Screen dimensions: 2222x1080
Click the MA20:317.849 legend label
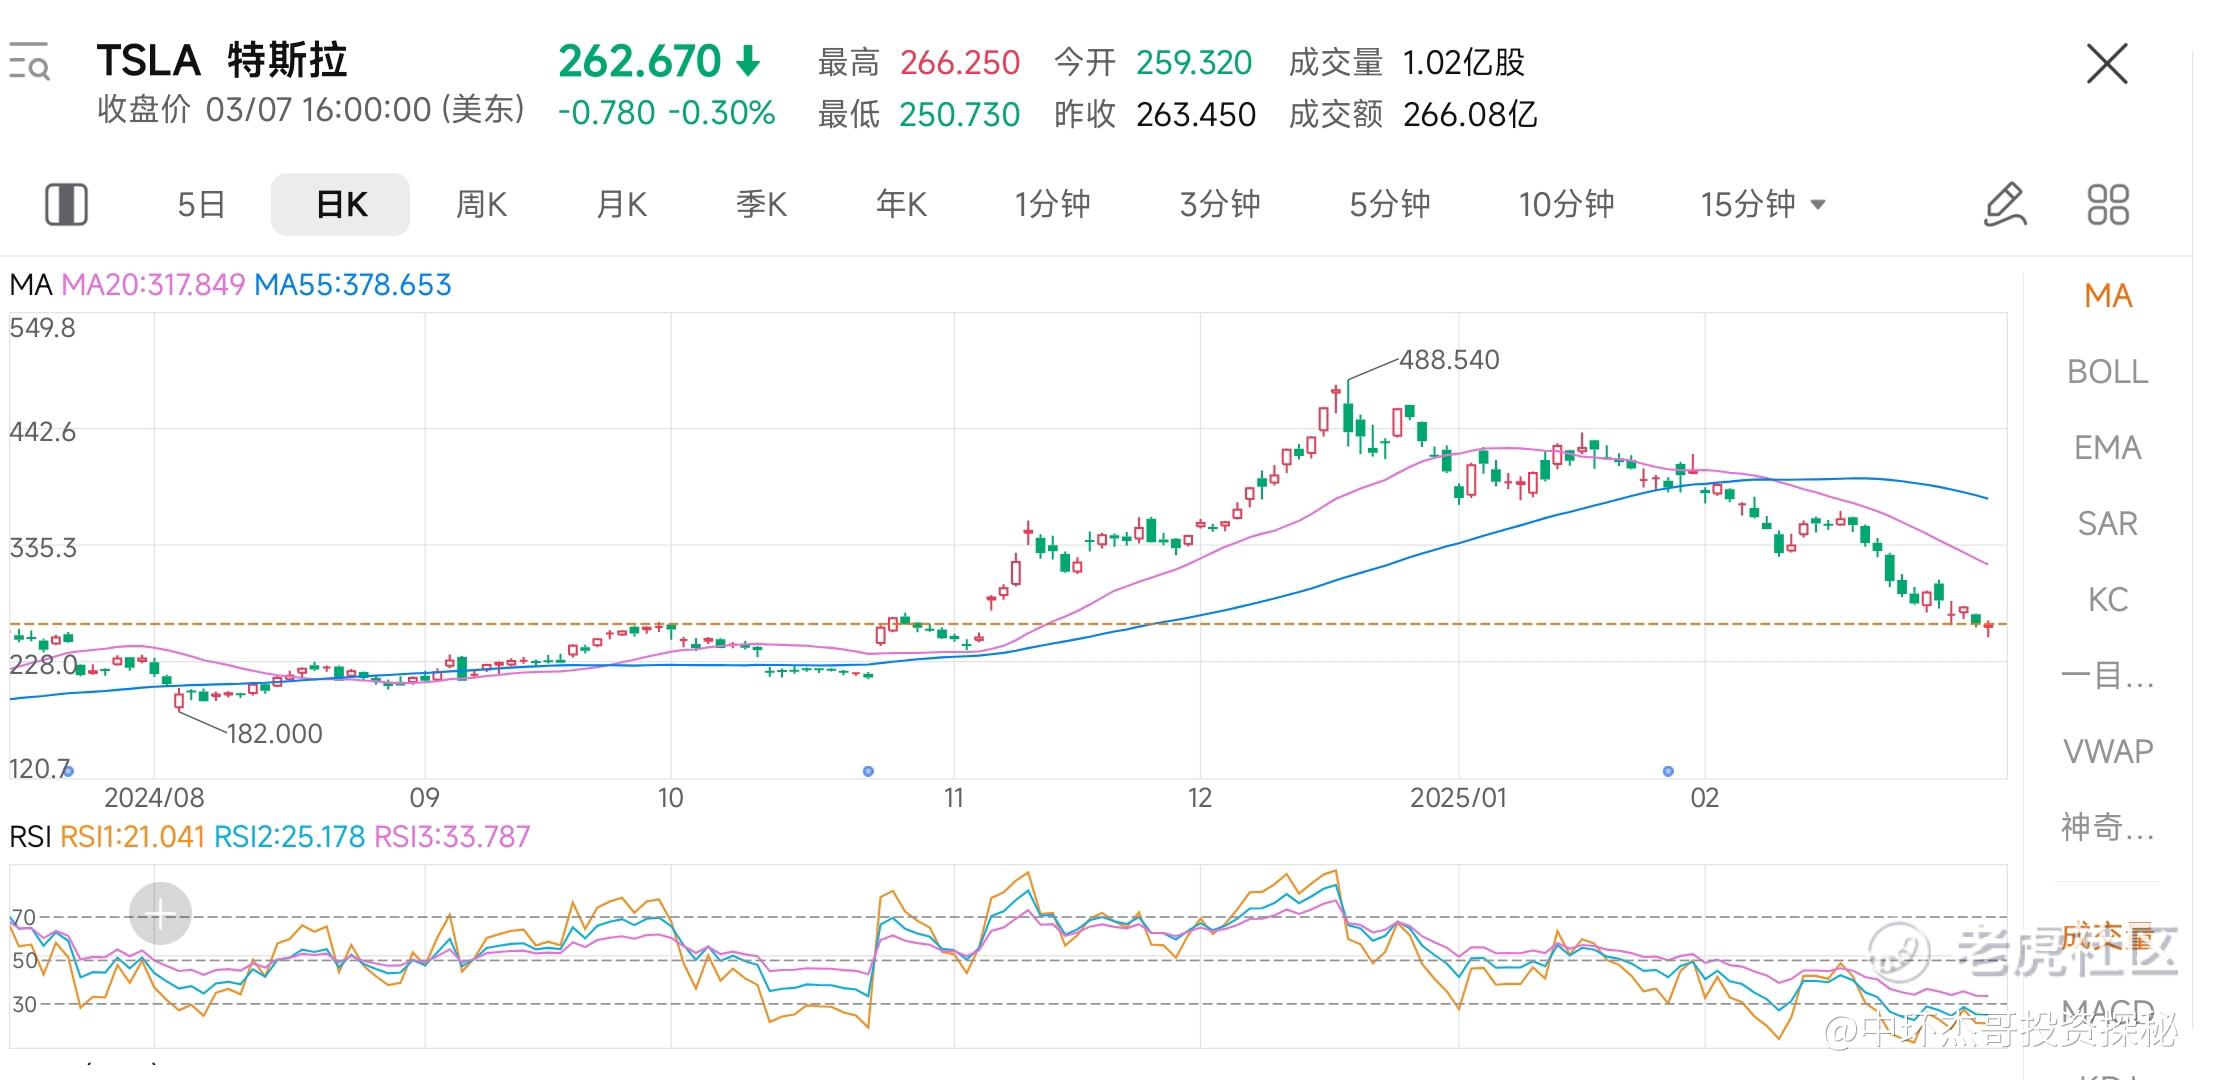click(x=153, y=285)
